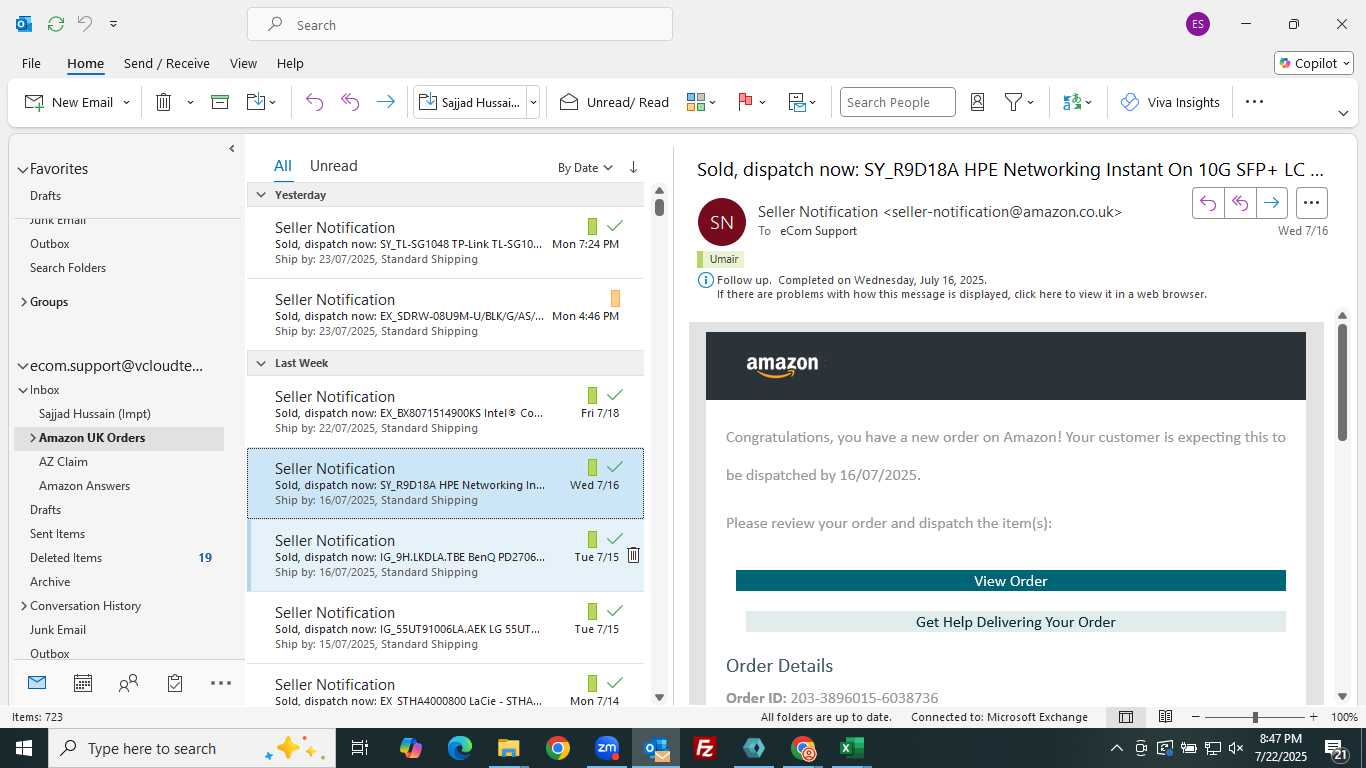Expand the New Email dropdown arrow
Screen dimensions: 1366x768
pyautogui.click(x=126, y=102)
